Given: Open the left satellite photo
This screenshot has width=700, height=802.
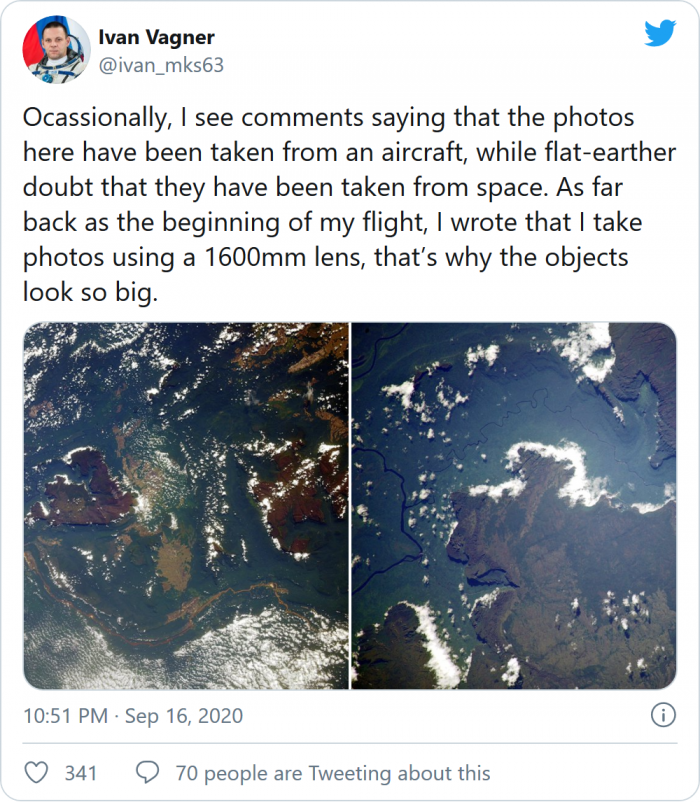Looking at the screenshot, I should (x=186, y=505).
